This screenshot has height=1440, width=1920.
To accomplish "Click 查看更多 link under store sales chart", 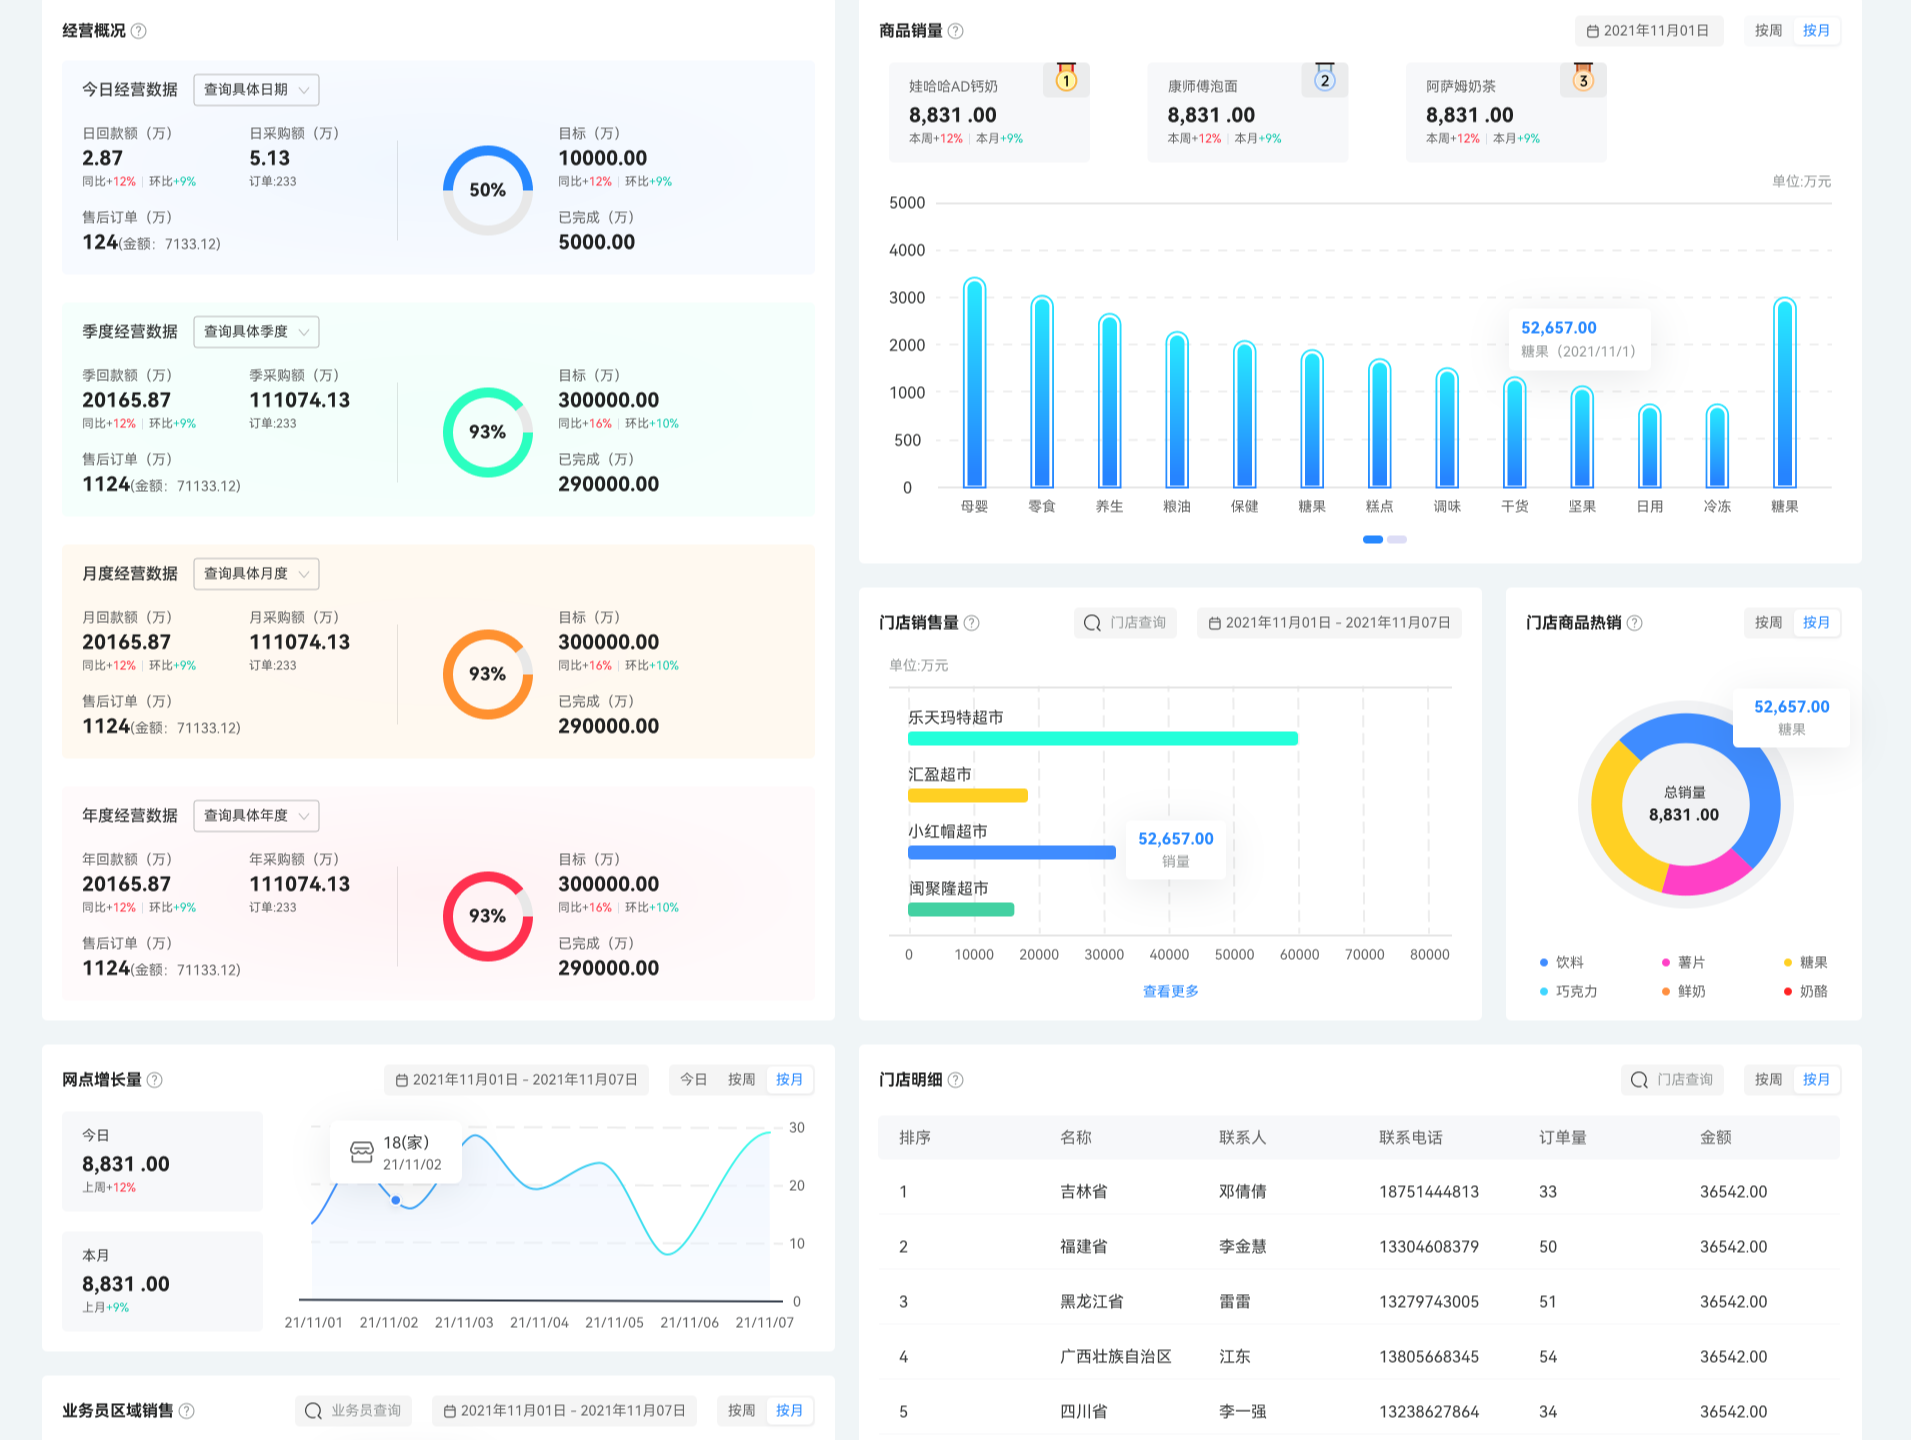I will click(x=1170, y=992).
